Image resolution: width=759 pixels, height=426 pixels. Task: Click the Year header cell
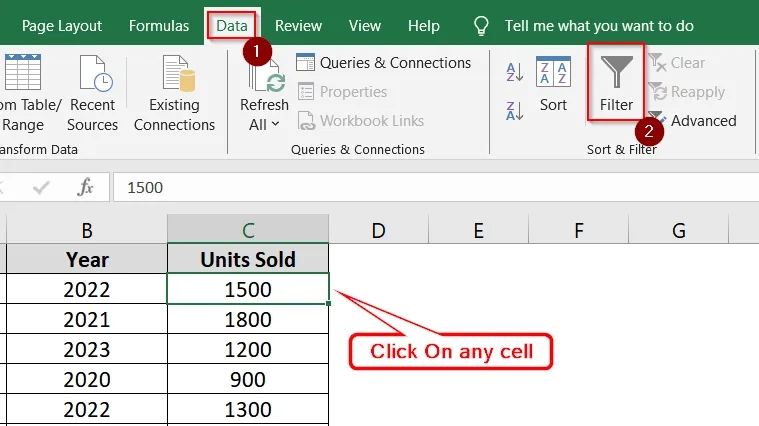pos(87,259)
